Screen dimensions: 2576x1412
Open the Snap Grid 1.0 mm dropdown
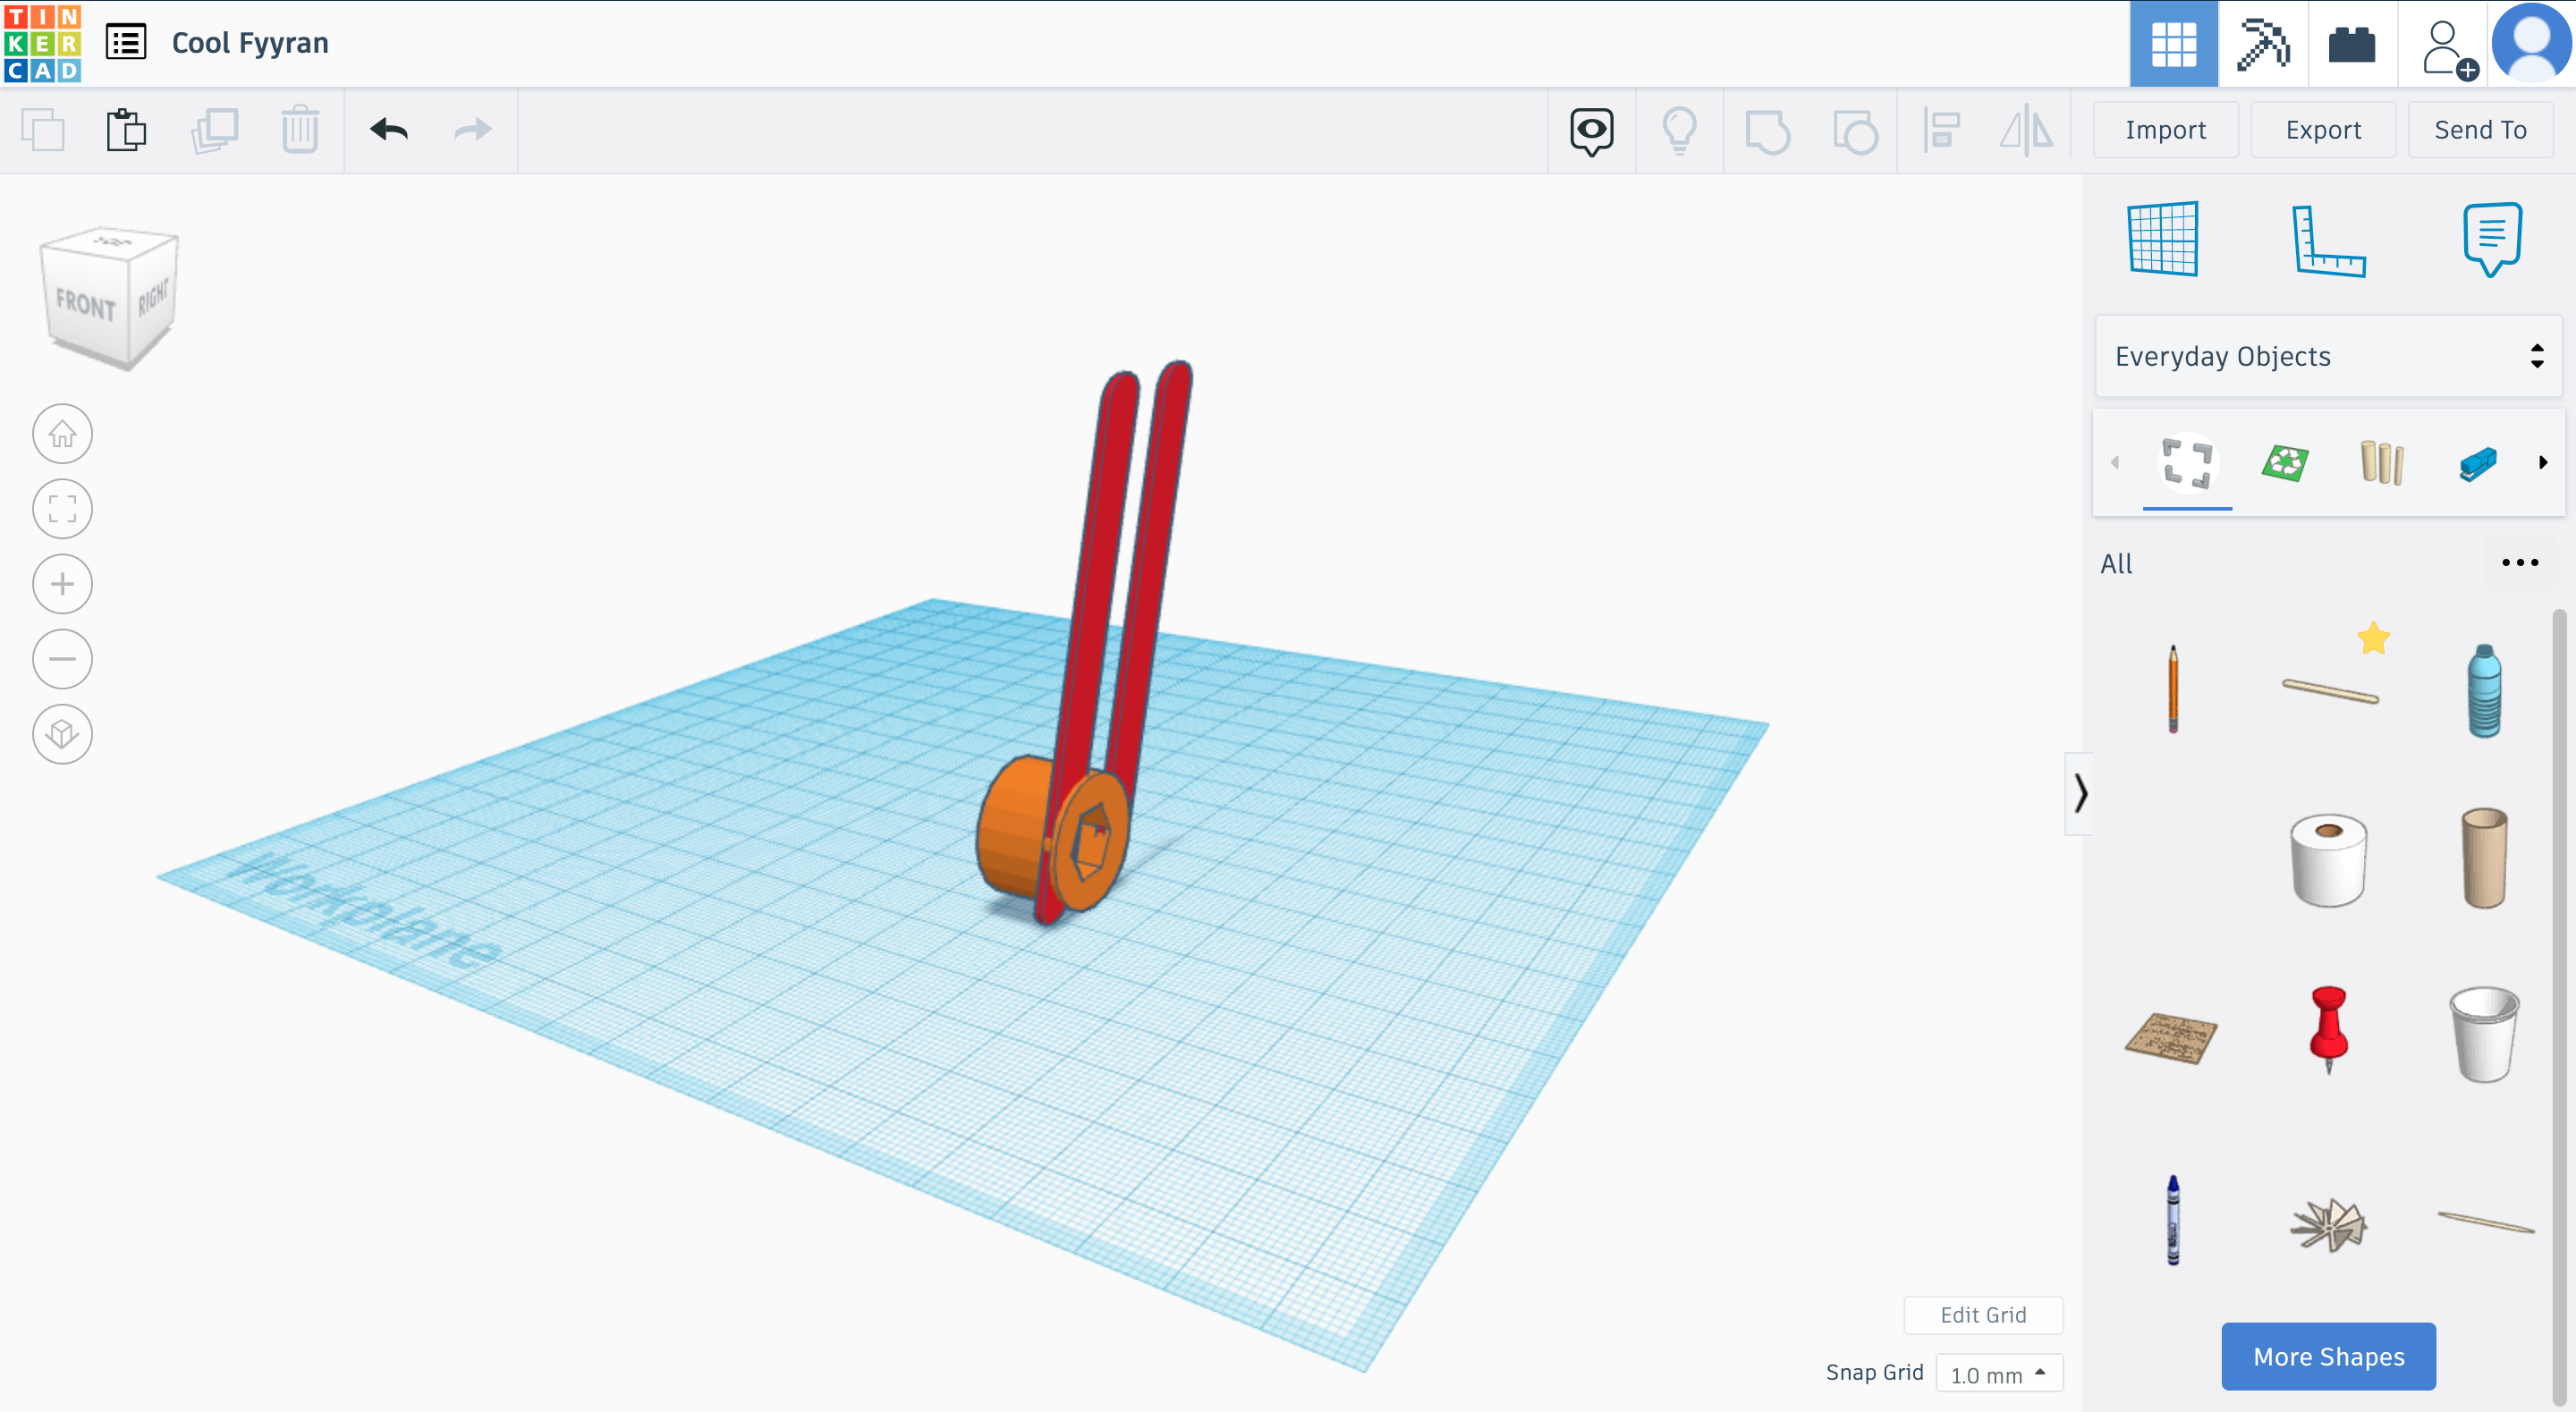1998,1374
